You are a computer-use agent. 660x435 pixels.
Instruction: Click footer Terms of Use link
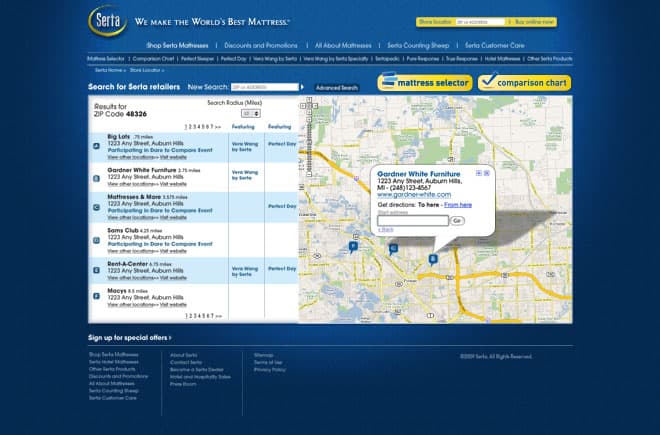pos(268,363)
